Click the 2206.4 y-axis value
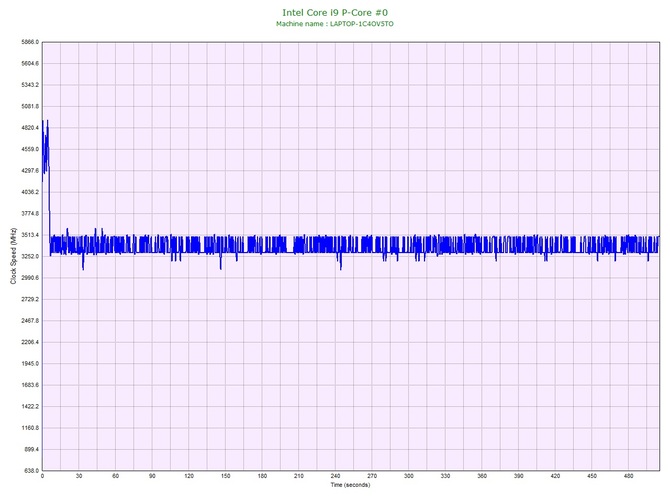Screen dimensions: 670x502 pyautogui.click(x=30, y=342)
